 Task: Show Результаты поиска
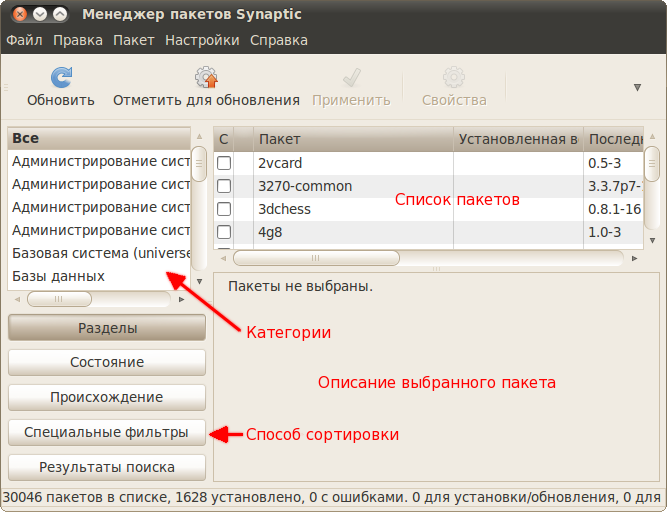click(107, 467)
